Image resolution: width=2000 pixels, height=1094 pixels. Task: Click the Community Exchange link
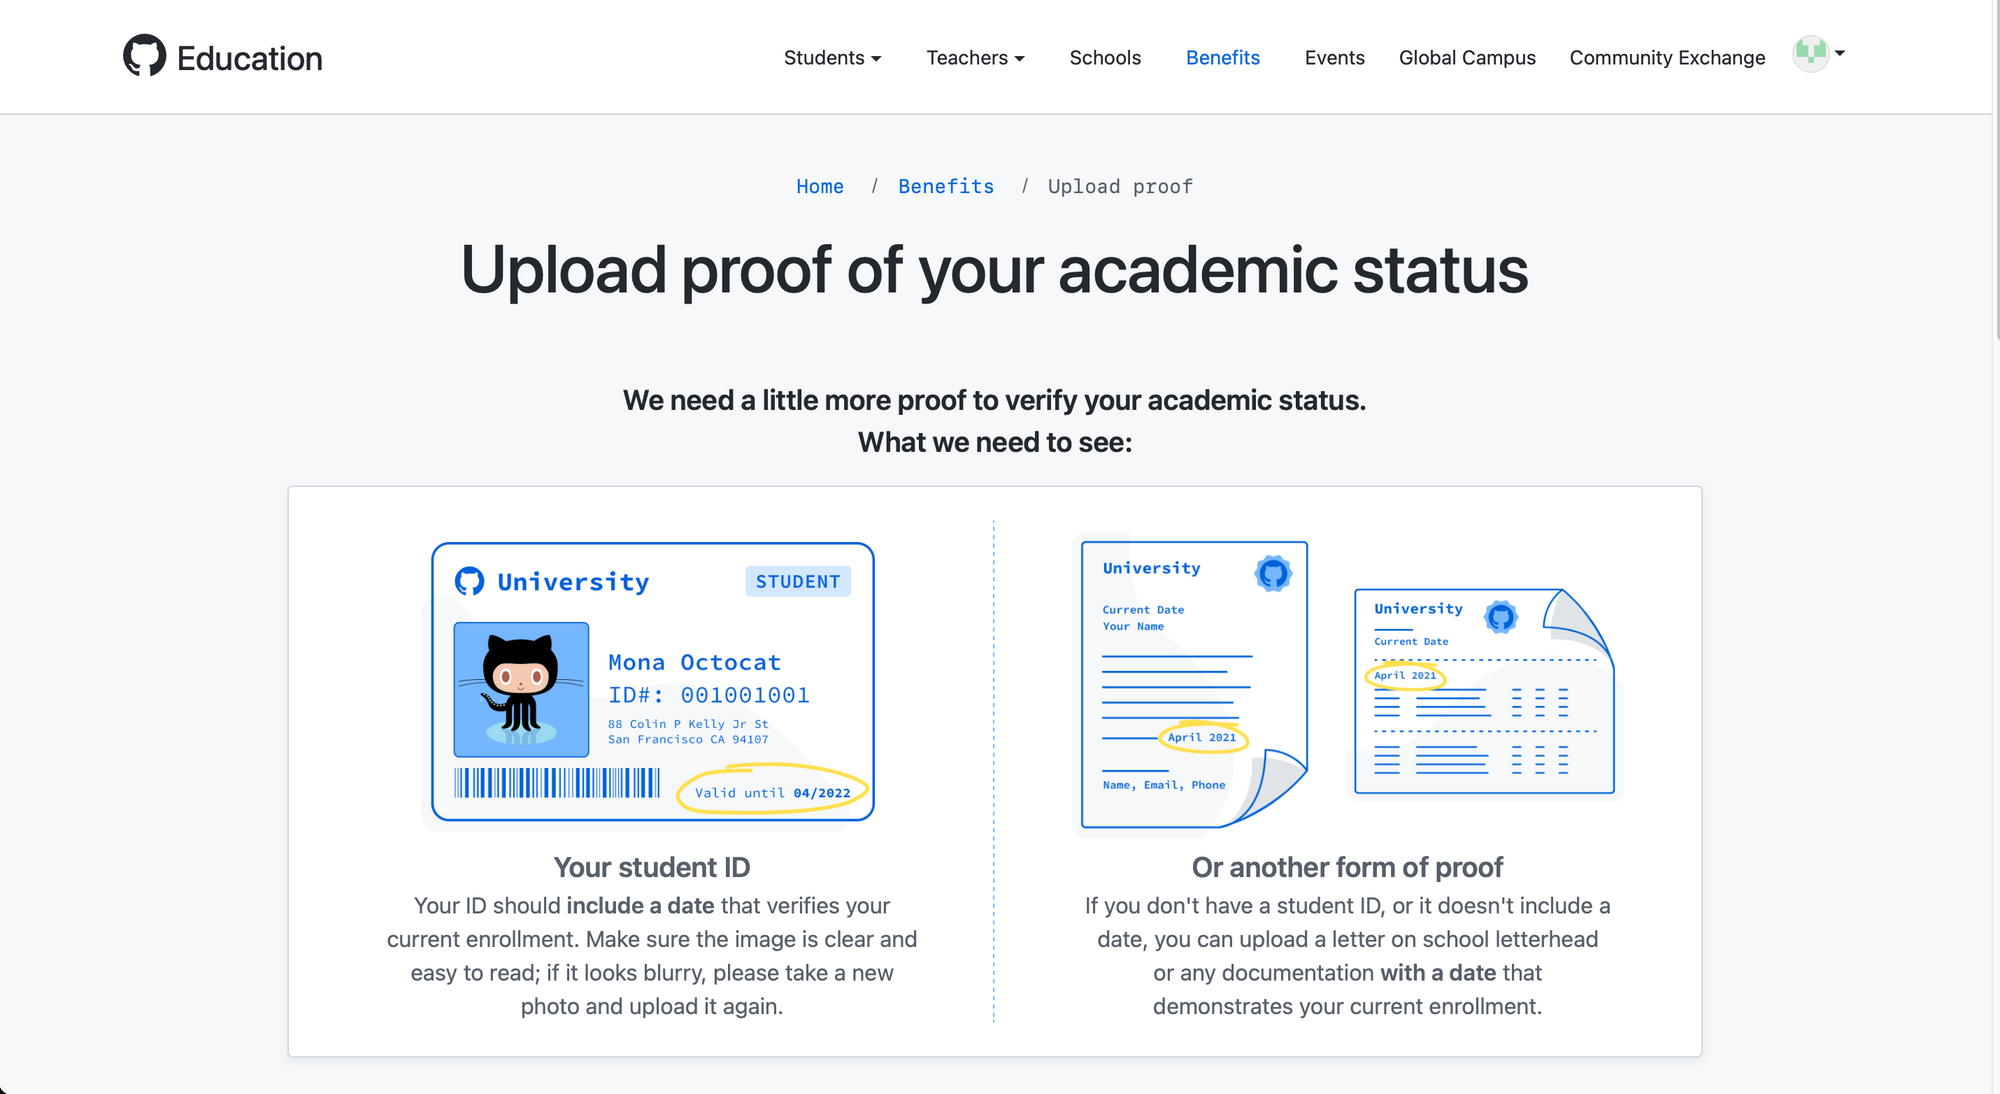(1667, 55)
